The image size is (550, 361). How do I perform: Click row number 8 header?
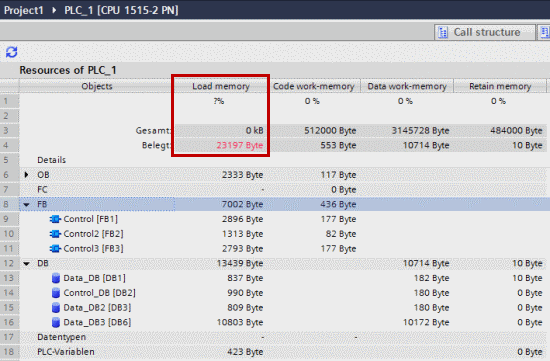click(9, 204)
